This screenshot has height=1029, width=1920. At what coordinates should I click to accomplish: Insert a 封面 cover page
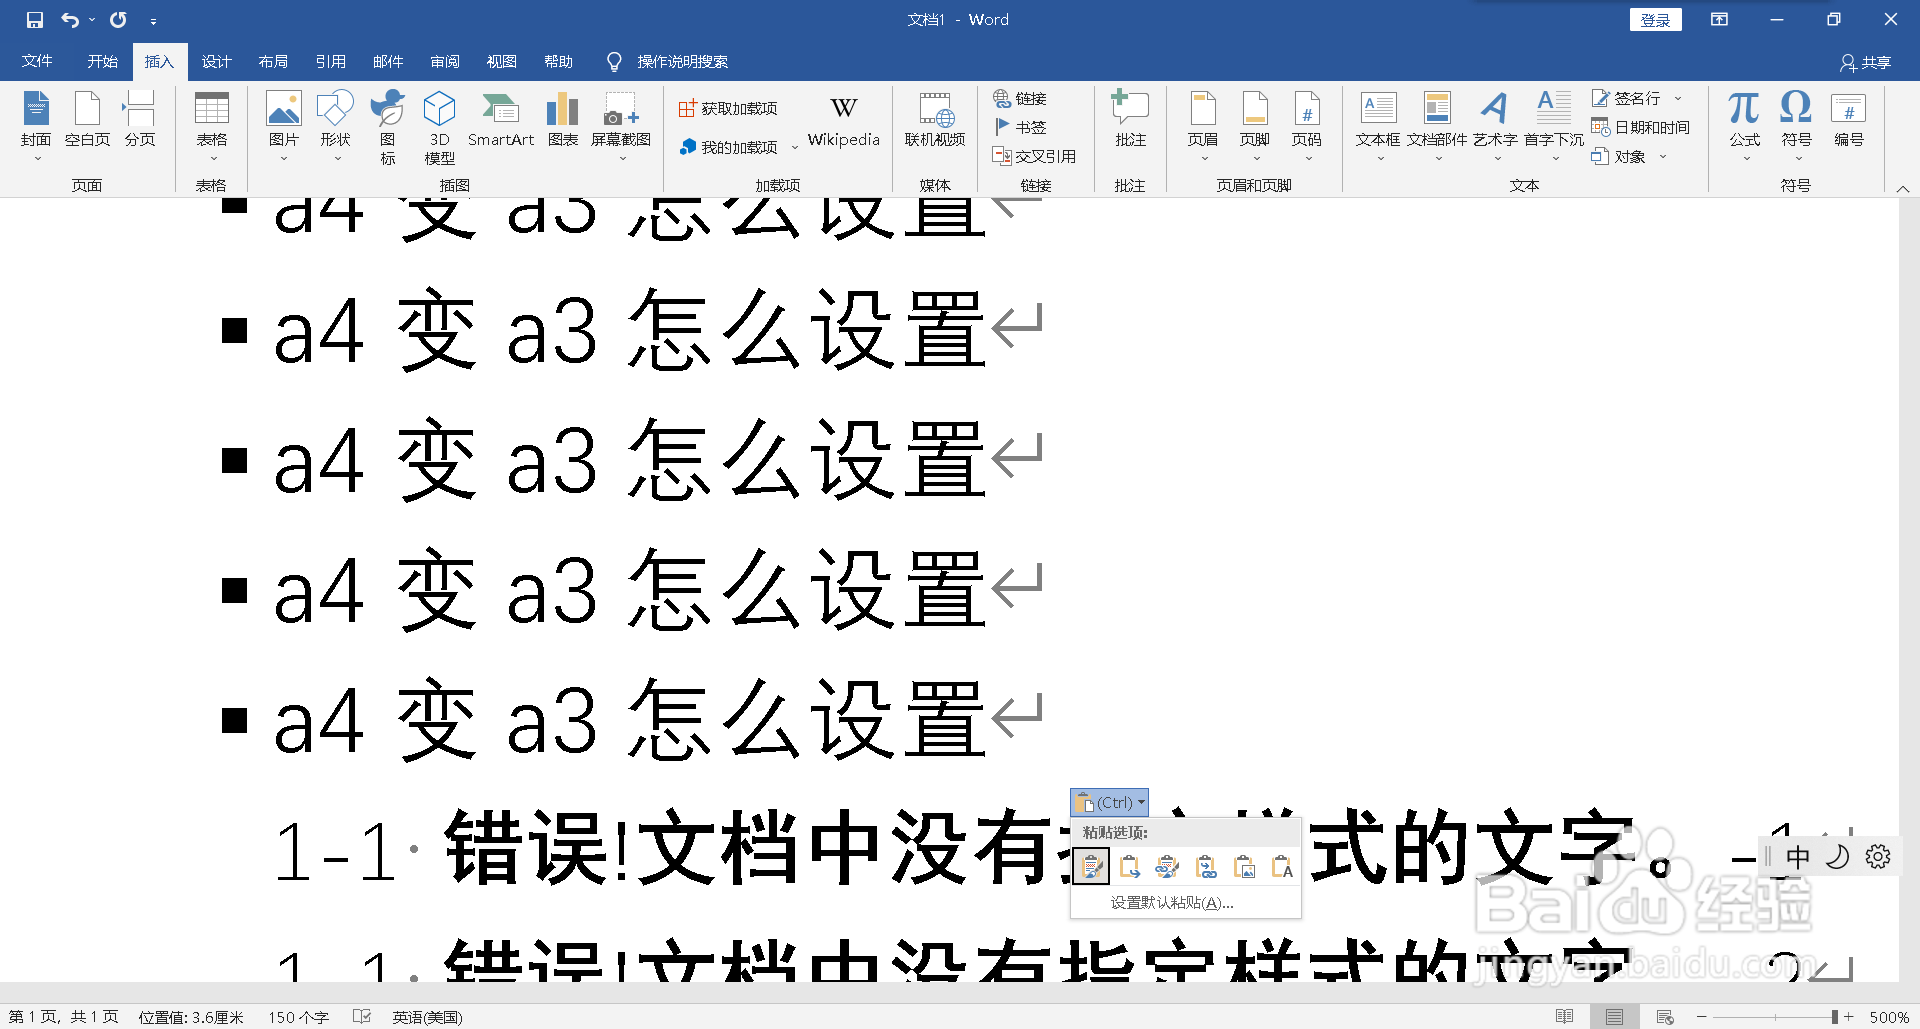[36, 127]
